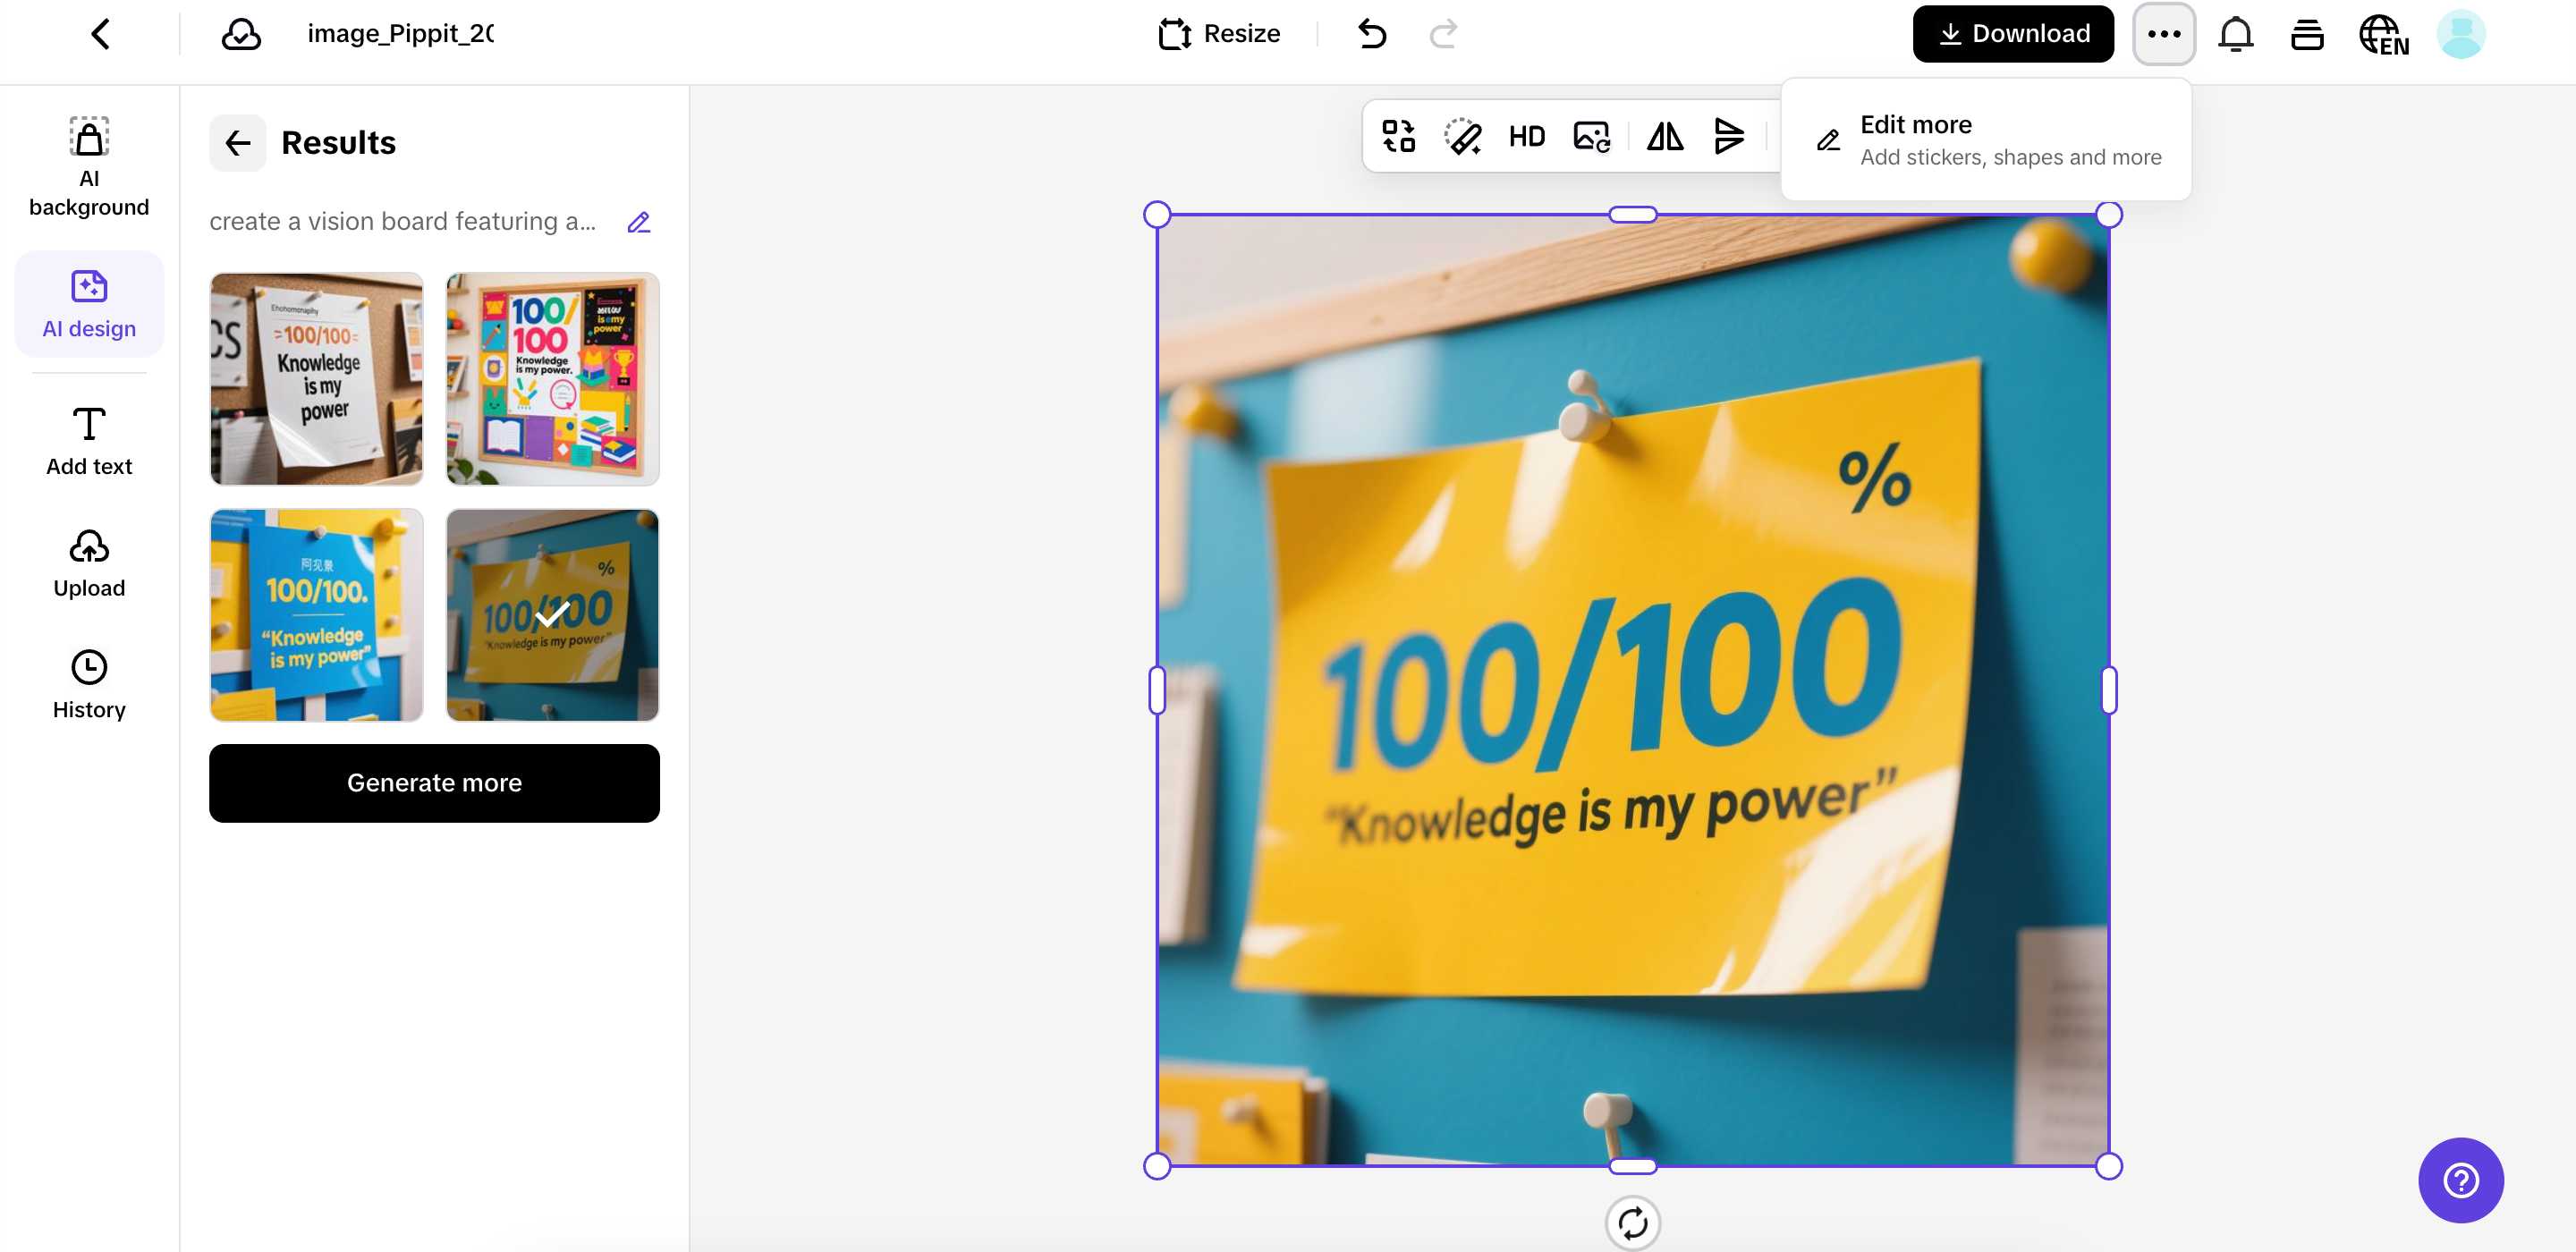This screenshot has height=1252, width=2576.
Task: Switch language via the EN globe icon
Action: tap(2384, 33)
